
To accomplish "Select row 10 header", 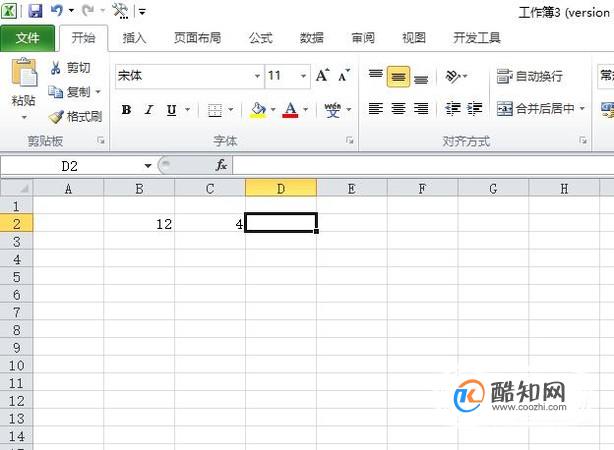I will (16, 365).
